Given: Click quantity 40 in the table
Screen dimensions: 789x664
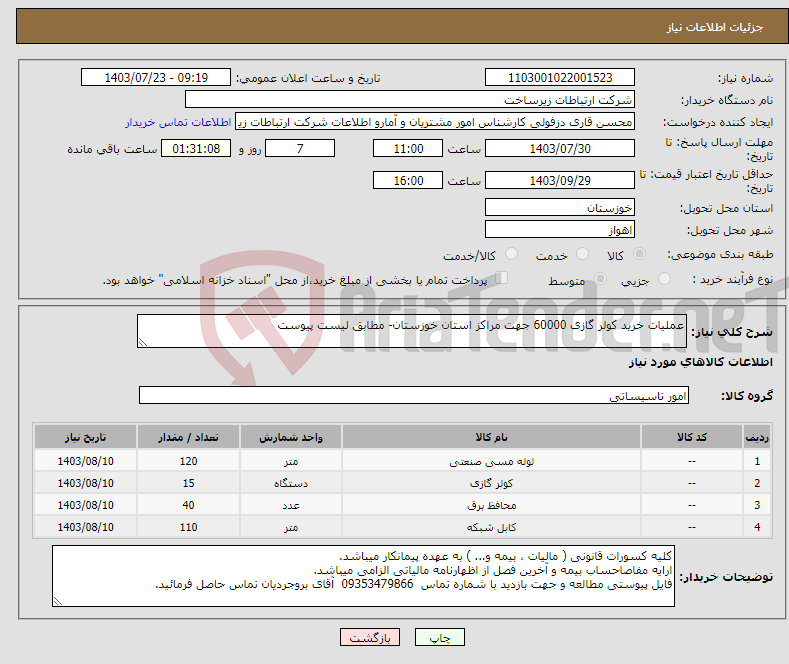Looking at the screenshot, I should pos(188,505).
